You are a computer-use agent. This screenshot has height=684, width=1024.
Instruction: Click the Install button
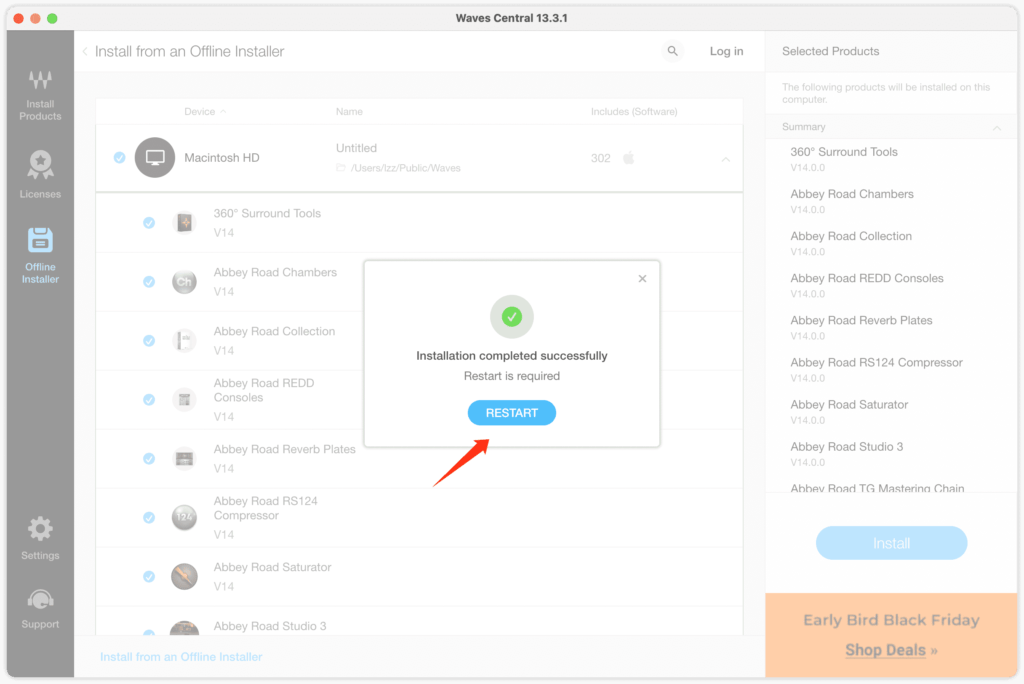(891, 543)
